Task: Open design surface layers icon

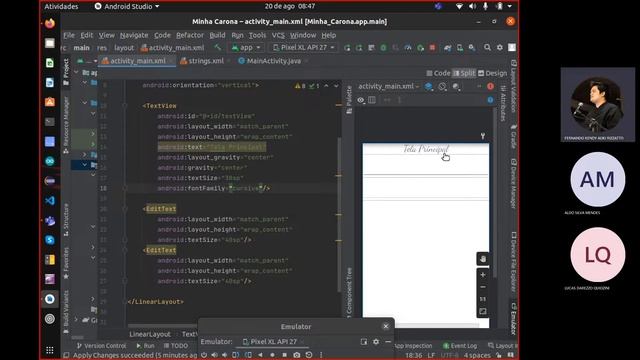Action: click(x=429, y=87)
